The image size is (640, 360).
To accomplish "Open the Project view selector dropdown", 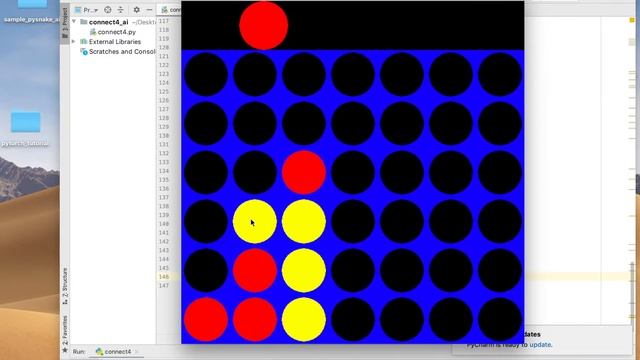I will pos(87,9).
